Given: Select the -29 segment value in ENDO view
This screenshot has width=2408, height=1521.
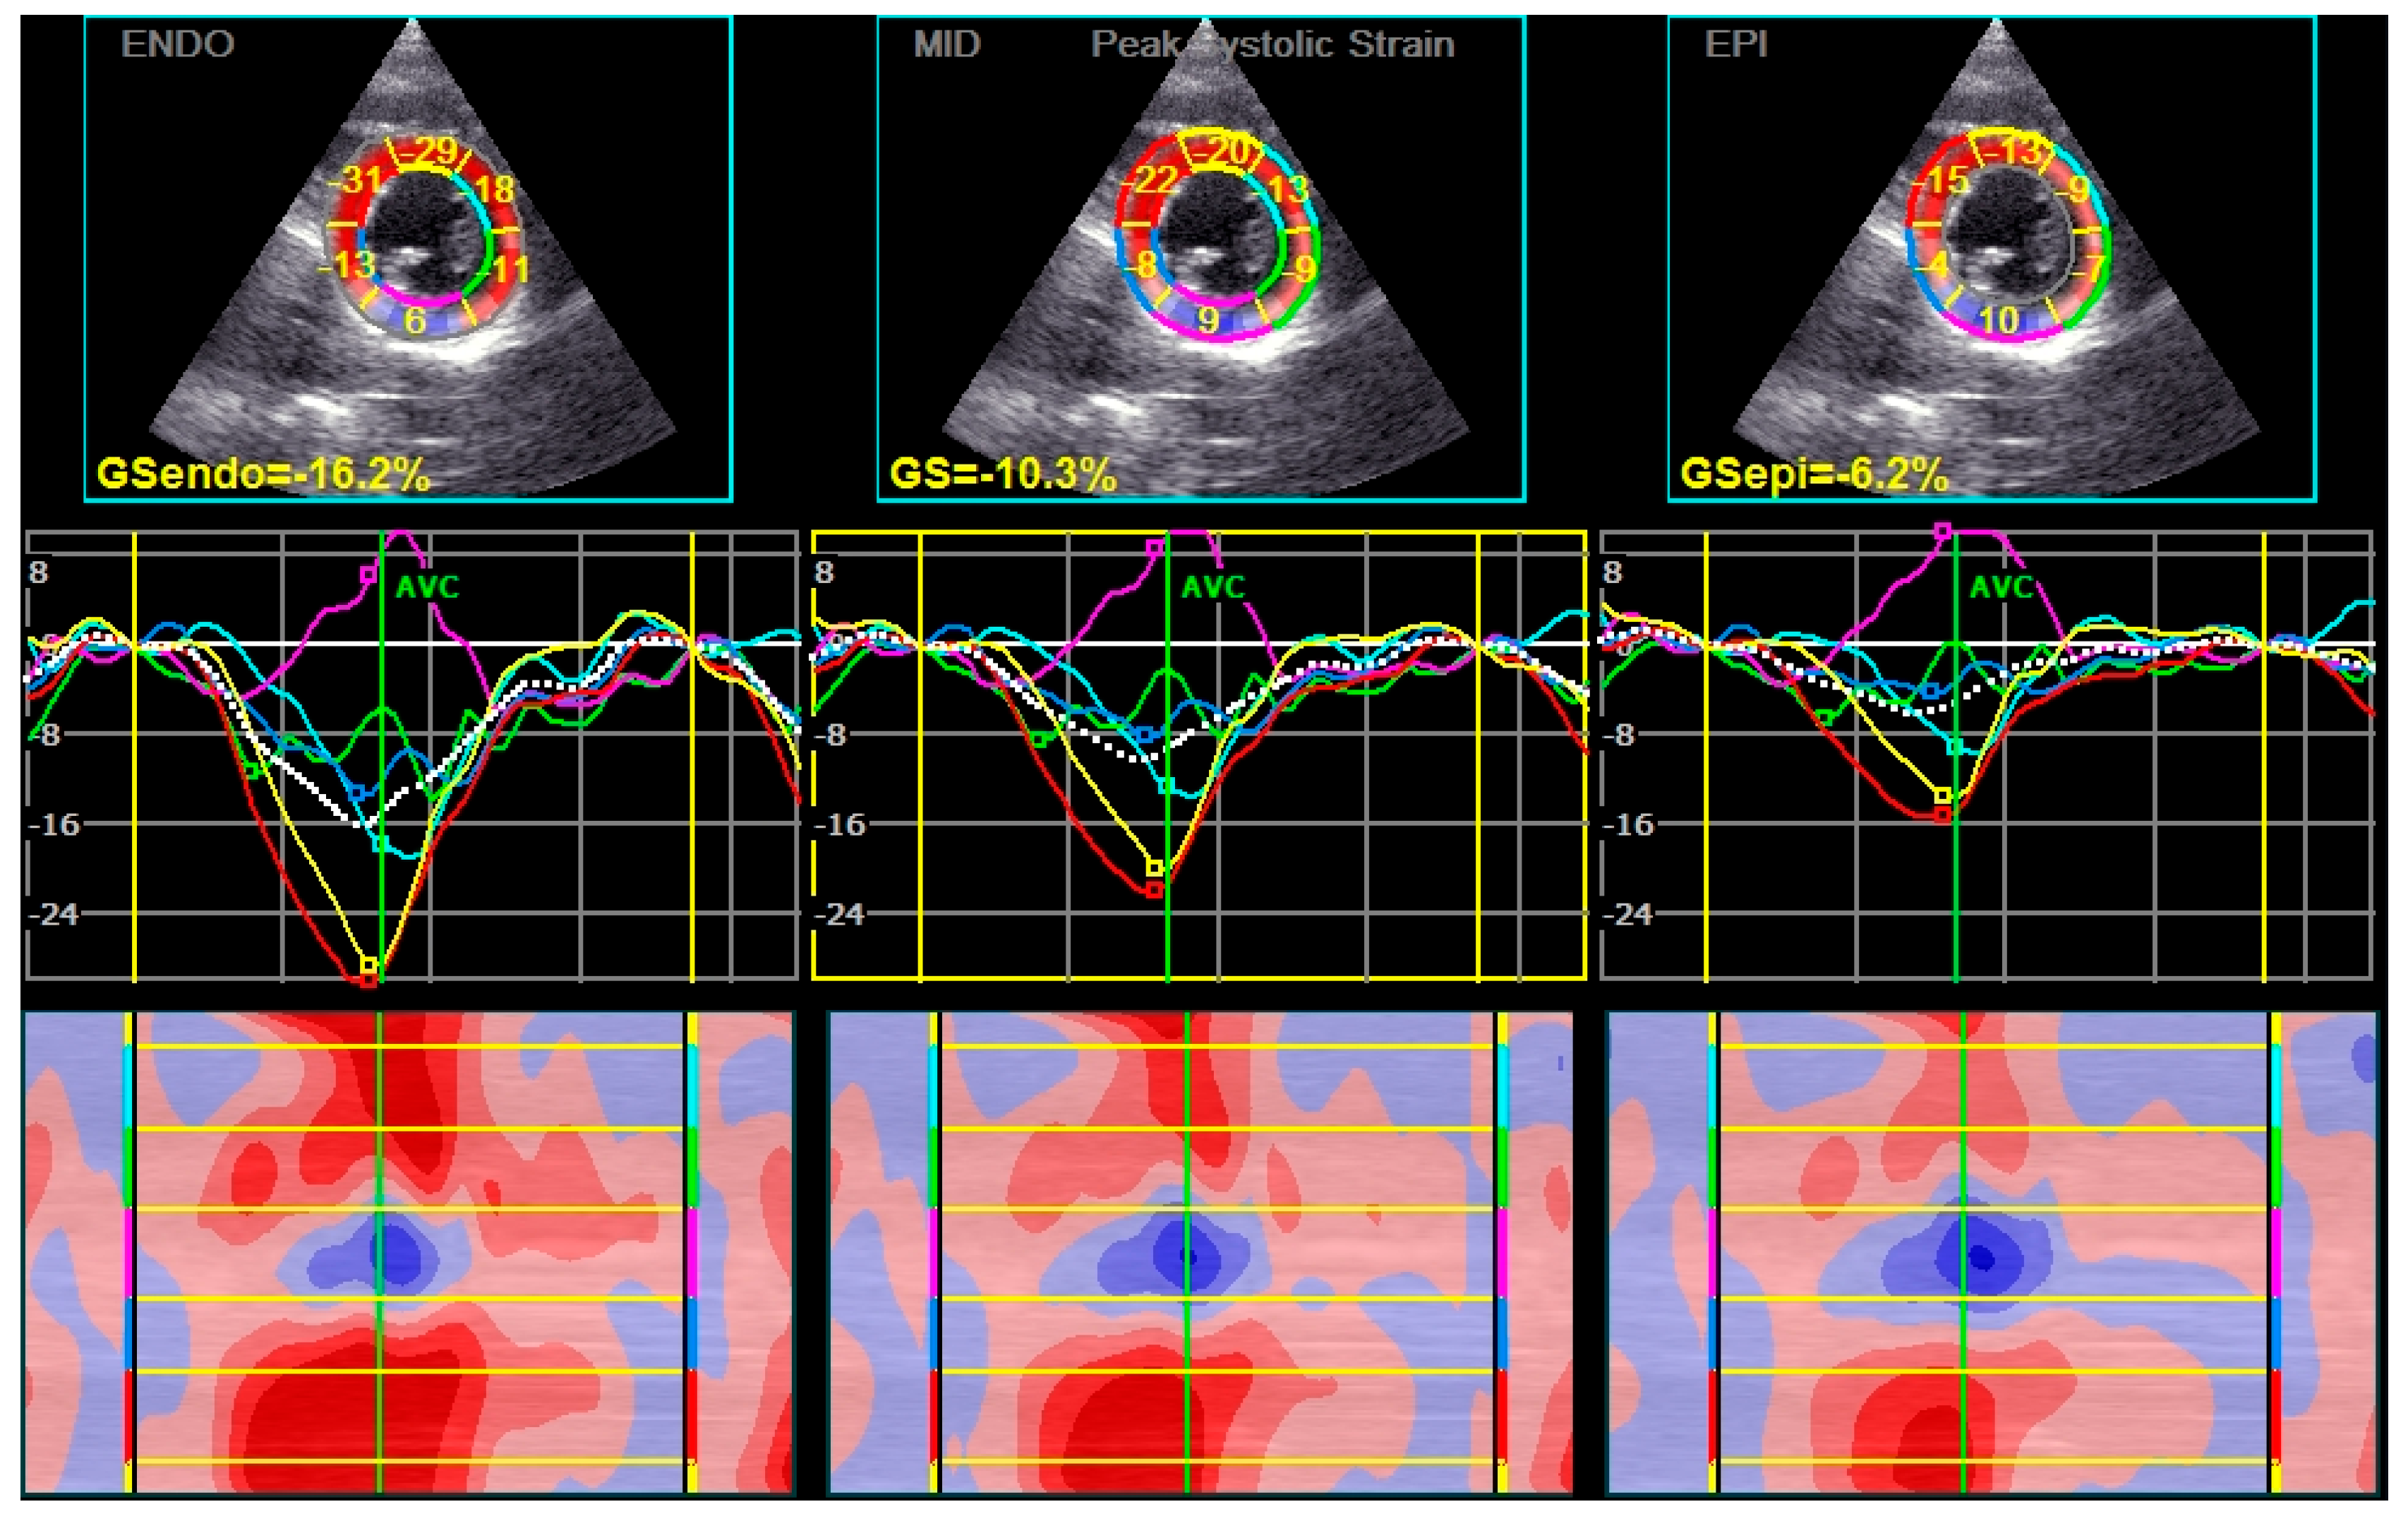Looking at the screenshot, I should click(428, 151).
